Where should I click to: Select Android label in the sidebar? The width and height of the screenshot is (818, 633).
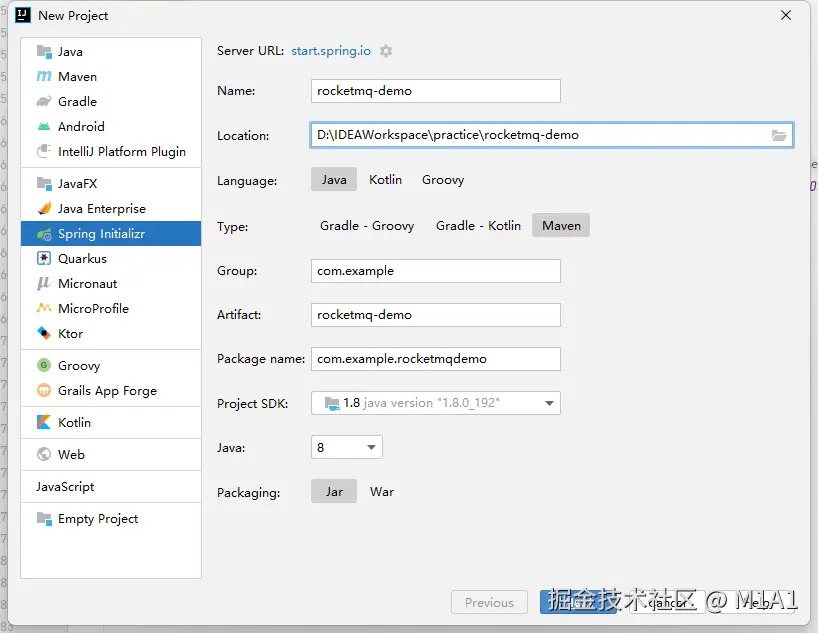coord(81,126)
